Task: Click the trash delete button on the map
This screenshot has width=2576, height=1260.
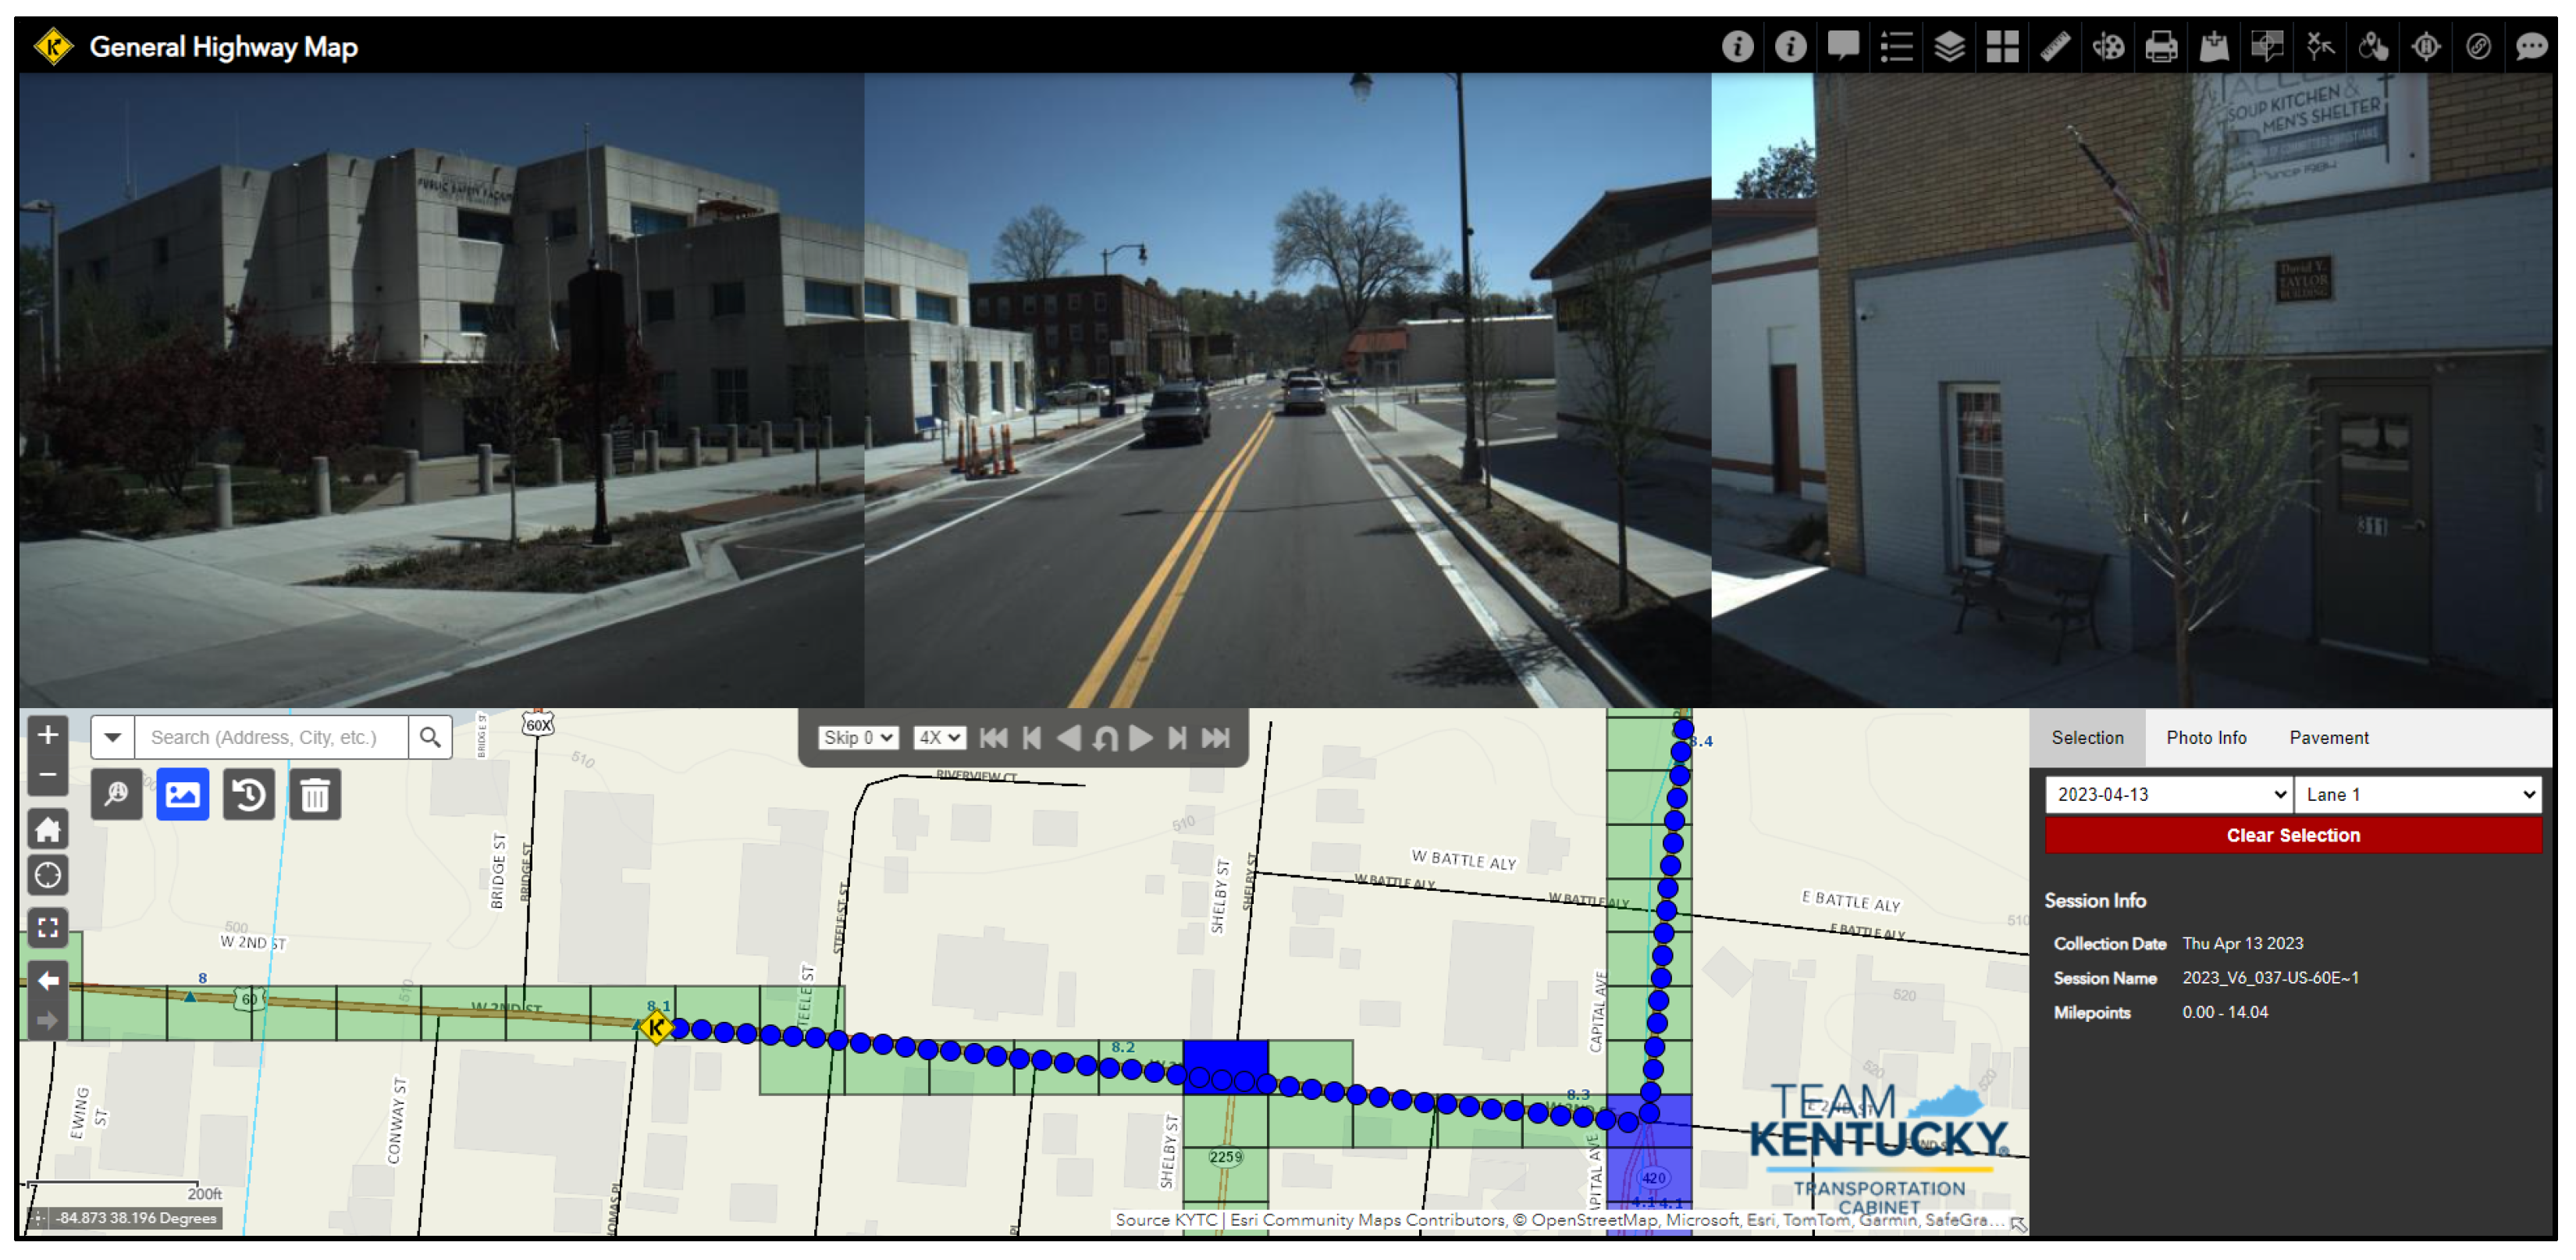Action: (315, 795)
